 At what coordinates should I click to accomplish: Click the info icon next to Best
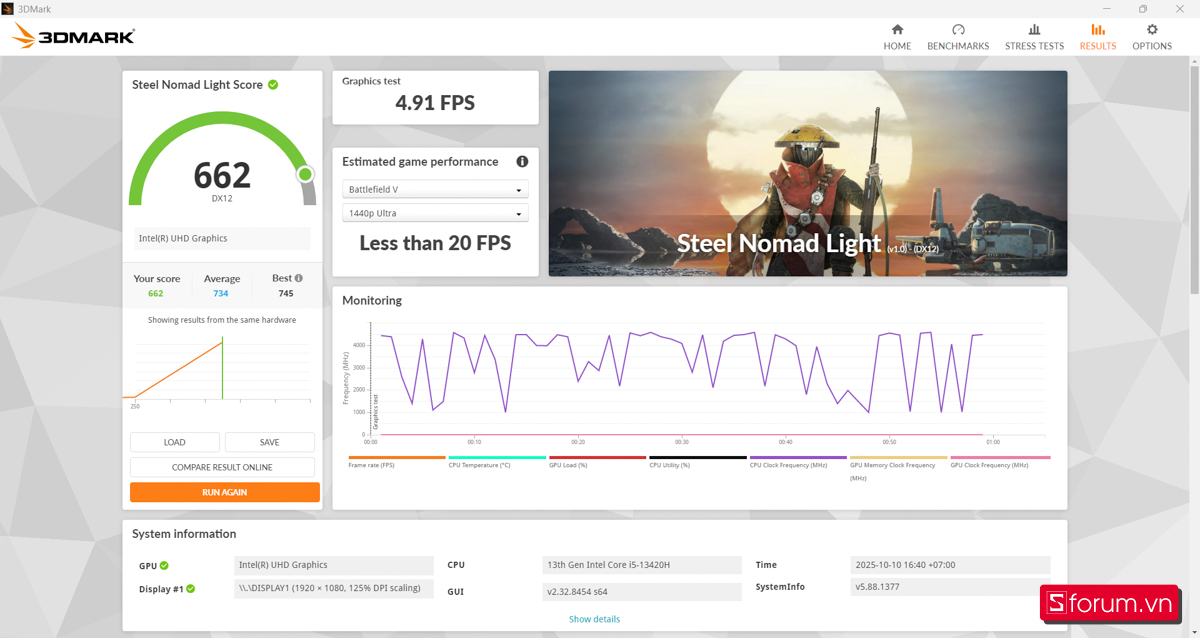(298, 278)
